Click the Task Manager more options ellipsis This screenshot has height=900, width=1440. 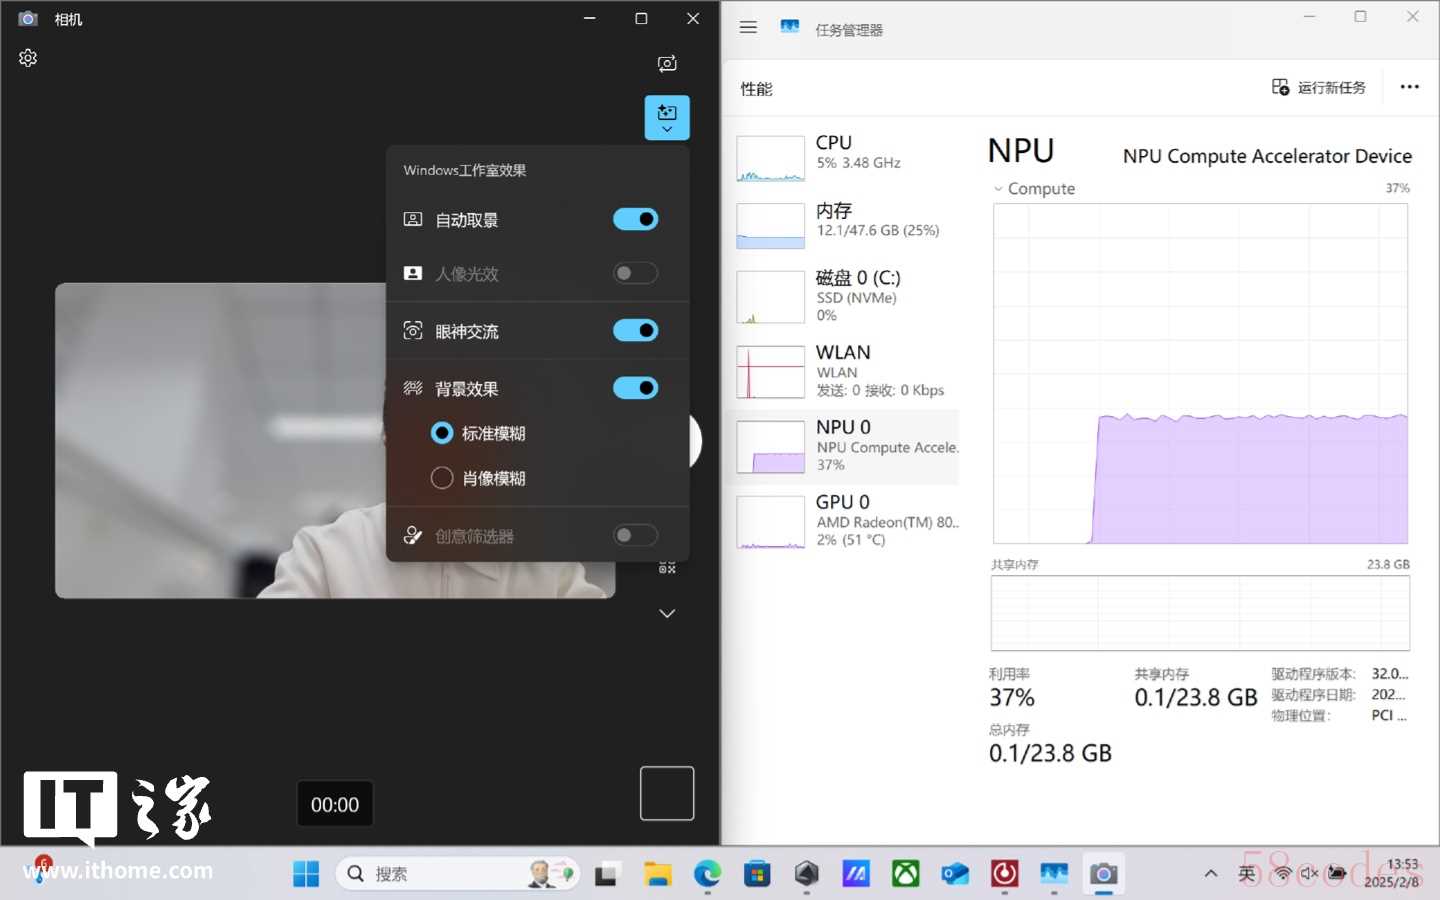1409,87
